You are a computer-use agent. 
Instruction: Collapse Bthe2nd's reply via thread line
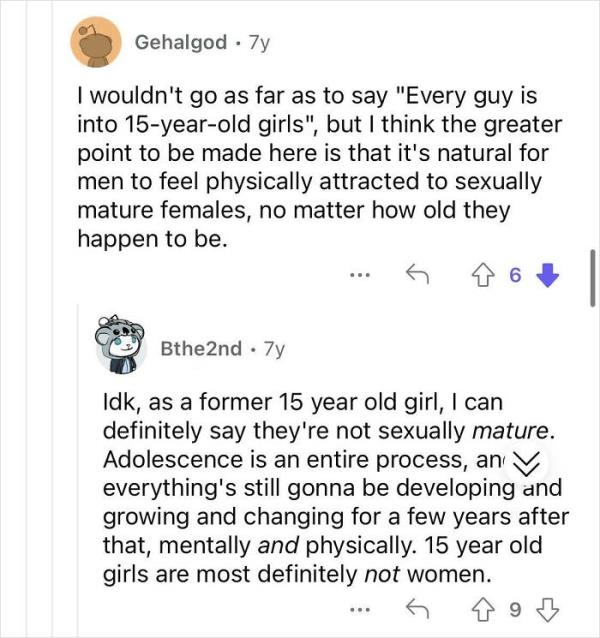(x=78, y=470)
